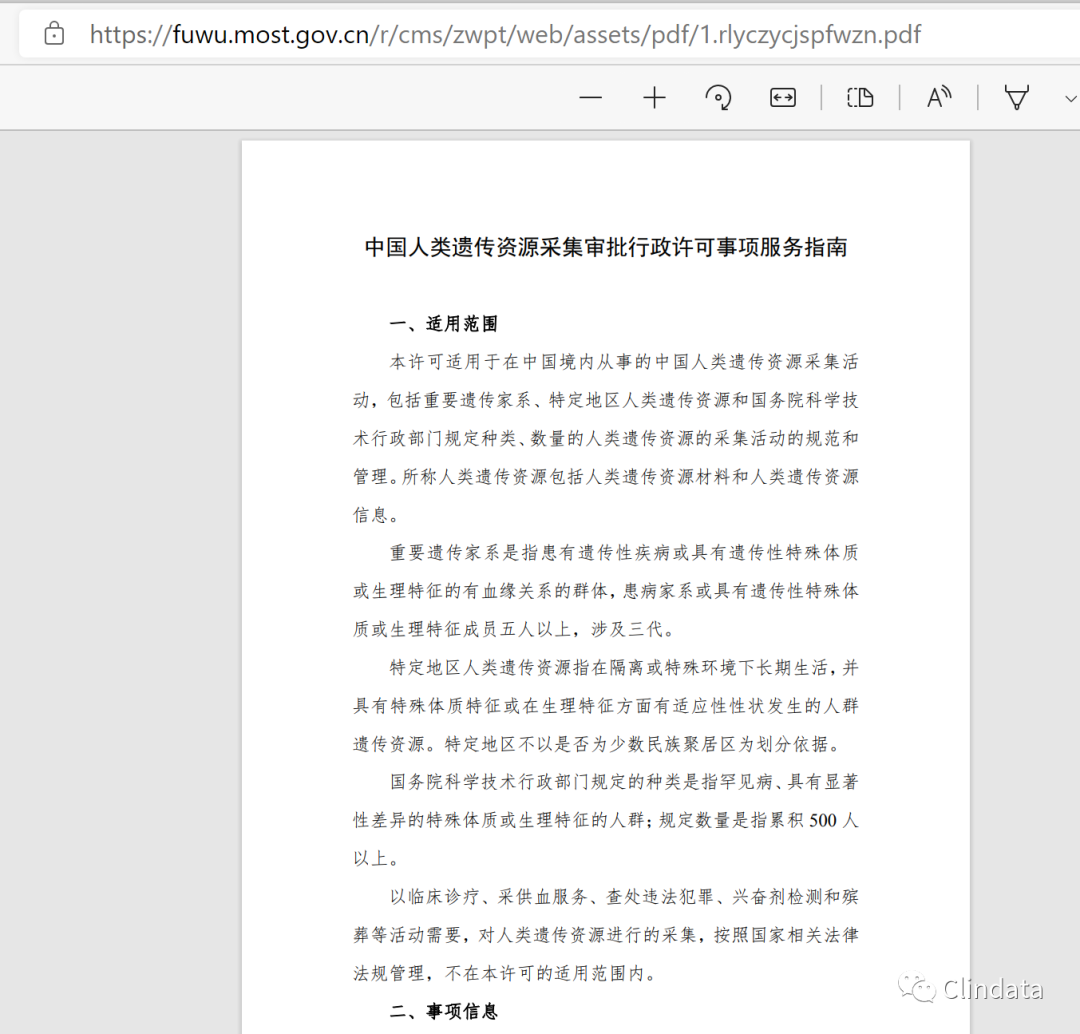Click the single-line text 信息。
This screenshot has width=1080, height=1034.
tap(376, 515)
